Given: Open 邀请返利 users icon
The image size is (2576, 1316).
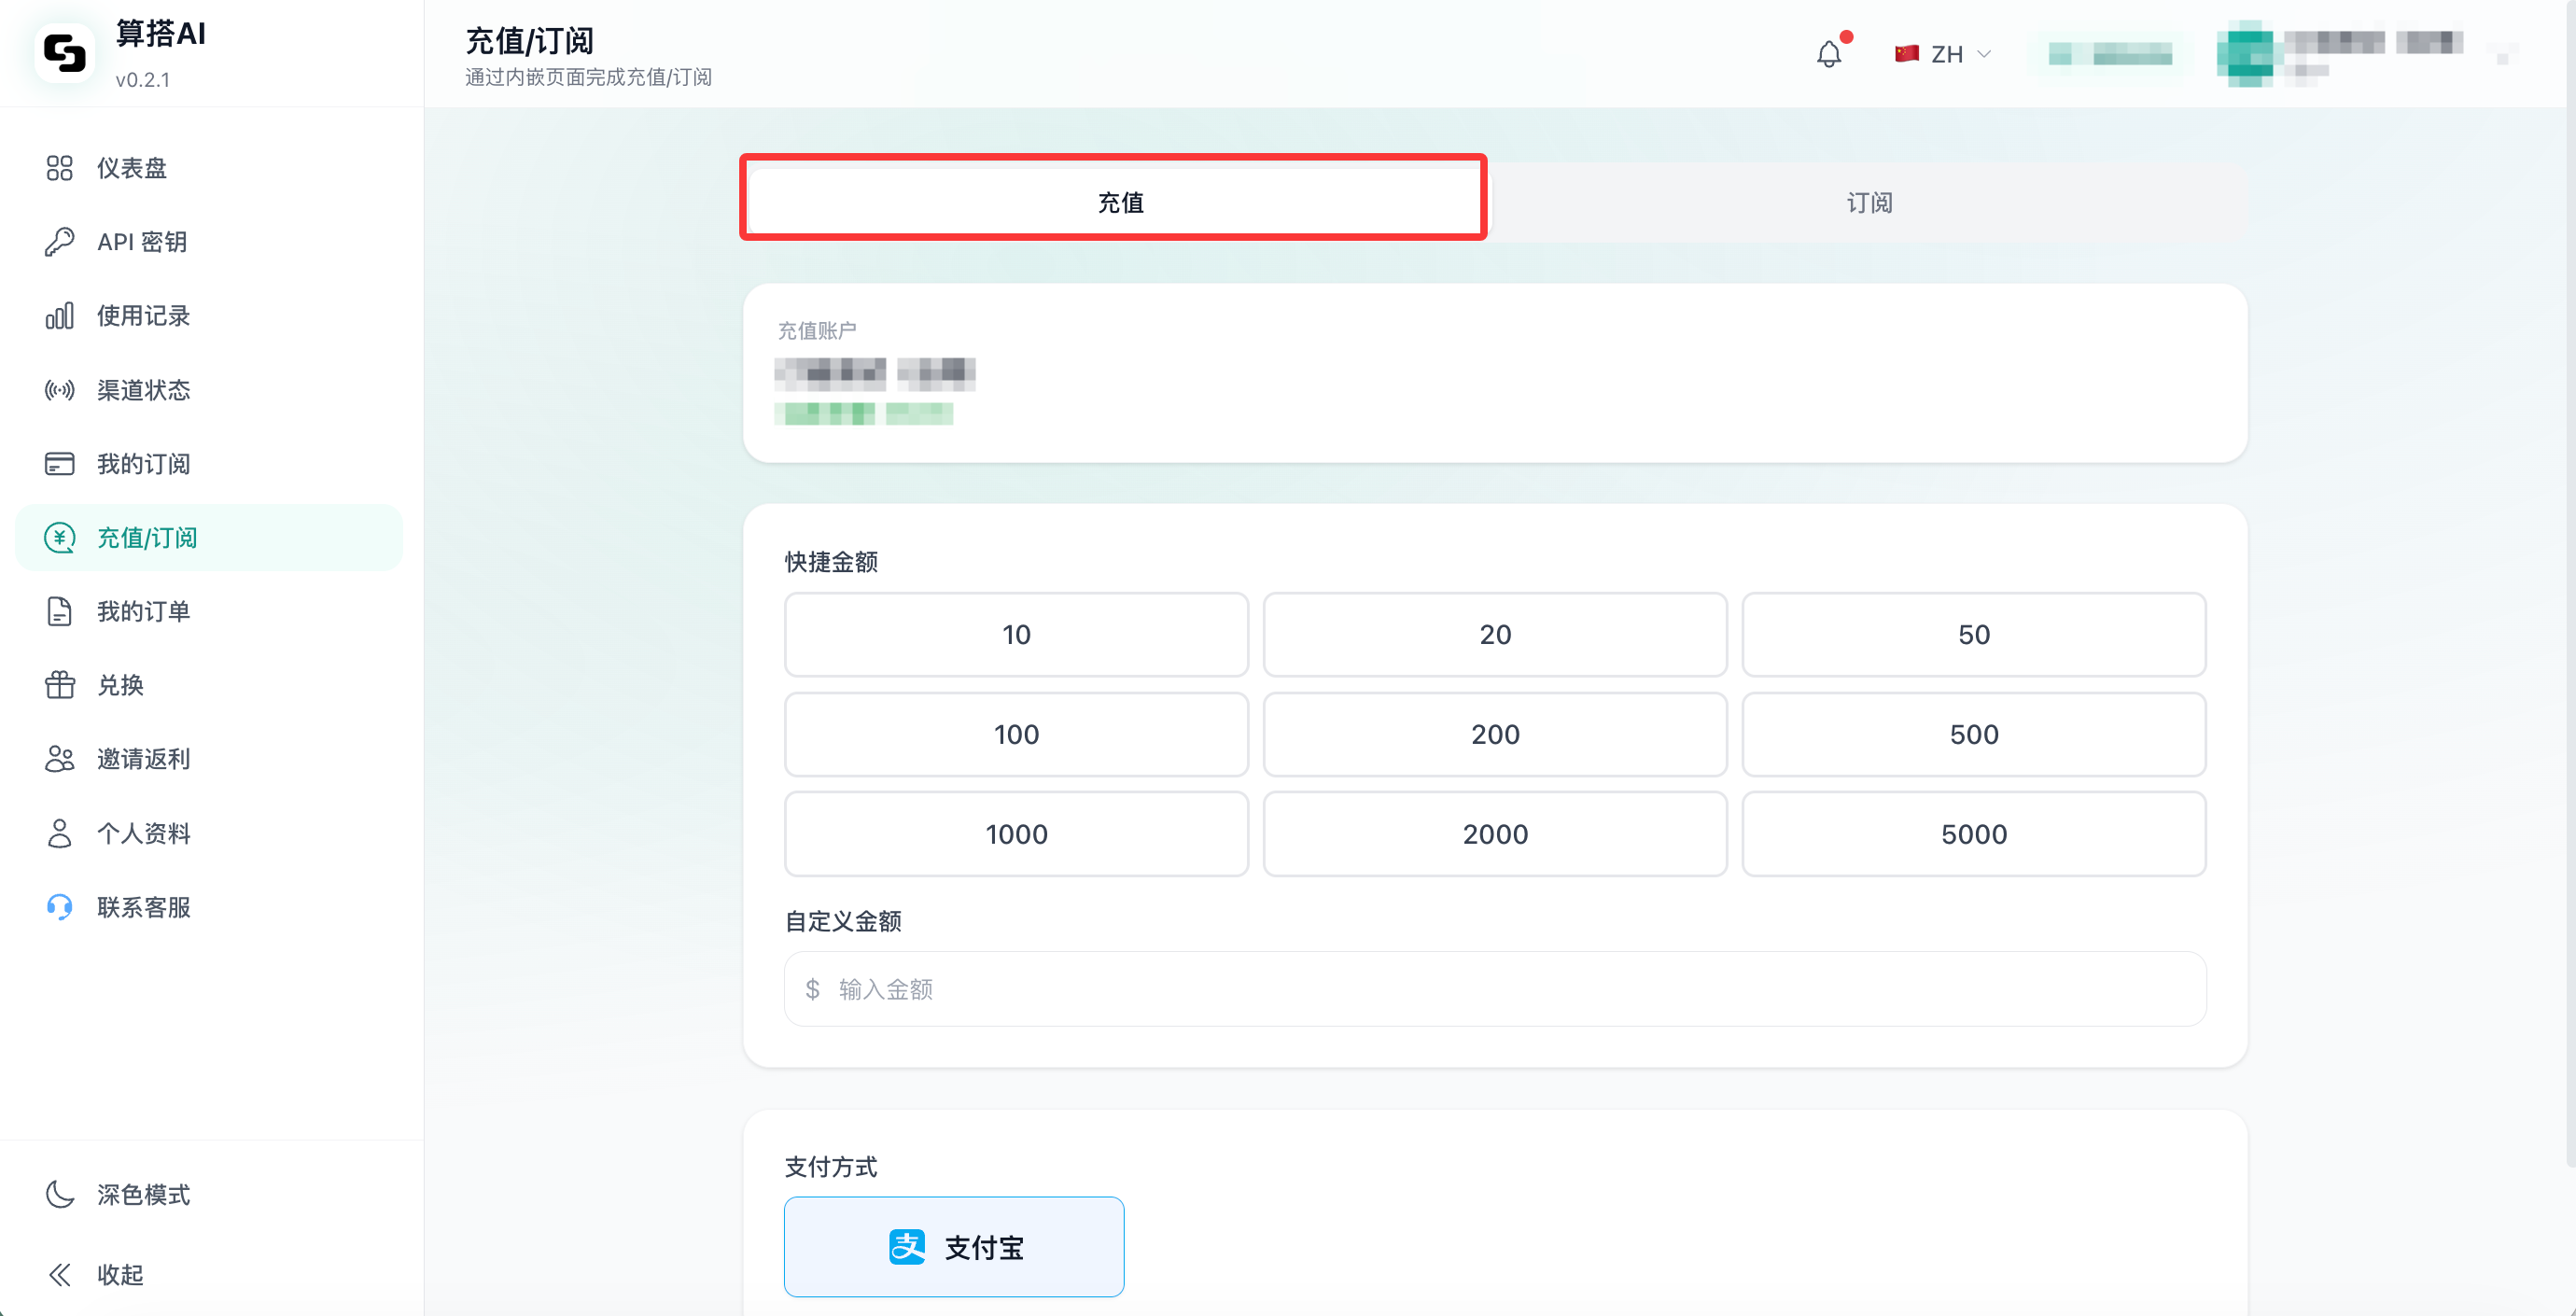Looking at the screenshot, I should pos(59,759).
